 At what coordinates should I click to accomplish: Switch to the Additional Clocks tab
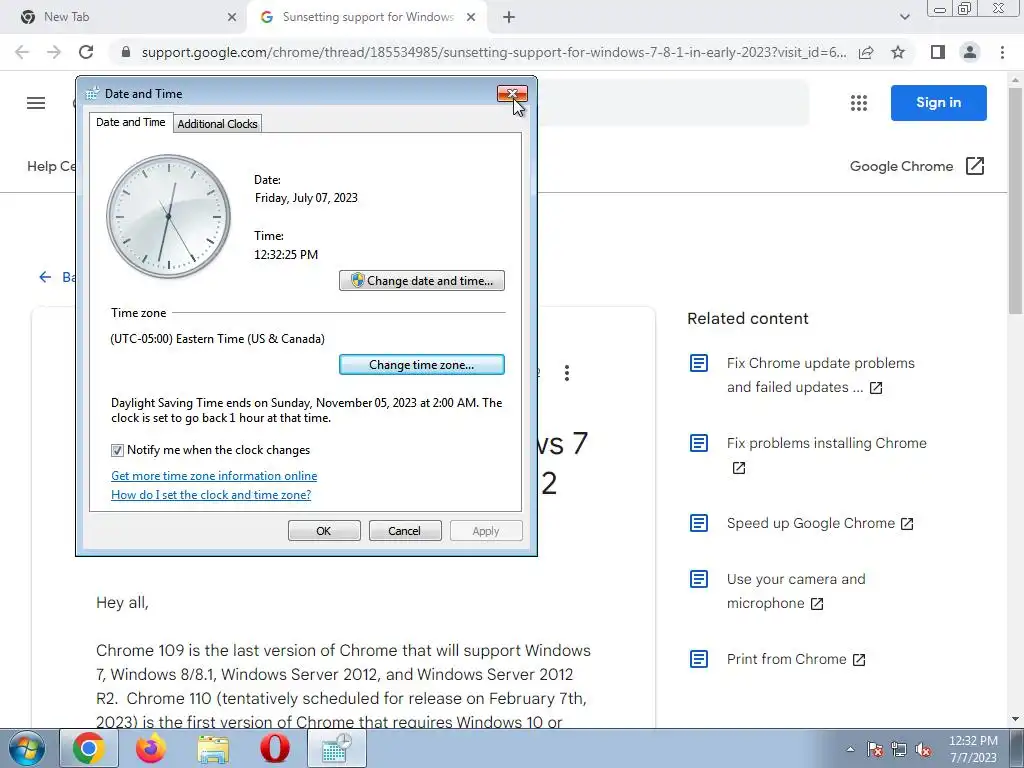(217, 124)
